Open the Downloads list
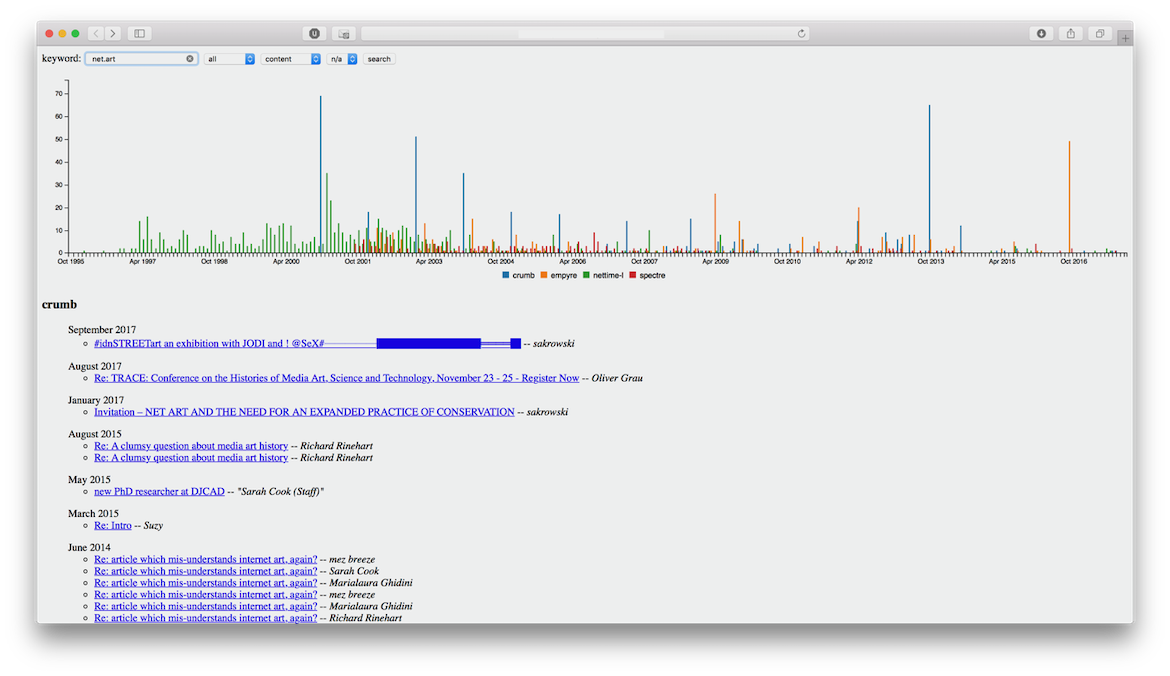1170x676 pixels. tap(1041, 33)
